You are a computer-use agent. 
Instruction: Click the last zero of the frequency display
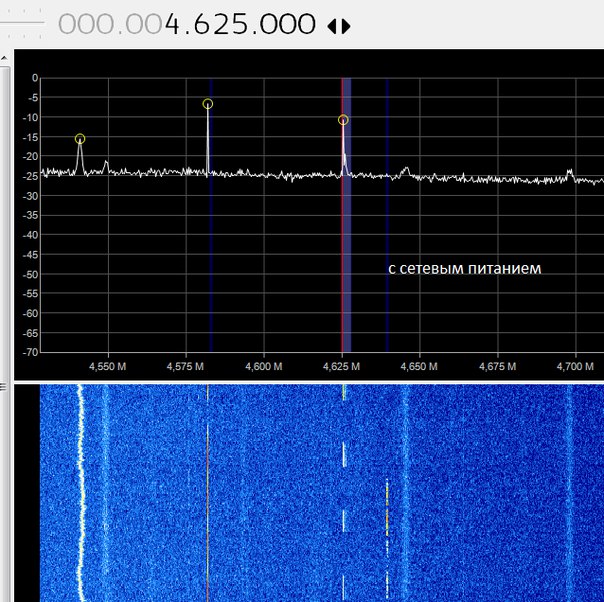[x=307, y=24]
